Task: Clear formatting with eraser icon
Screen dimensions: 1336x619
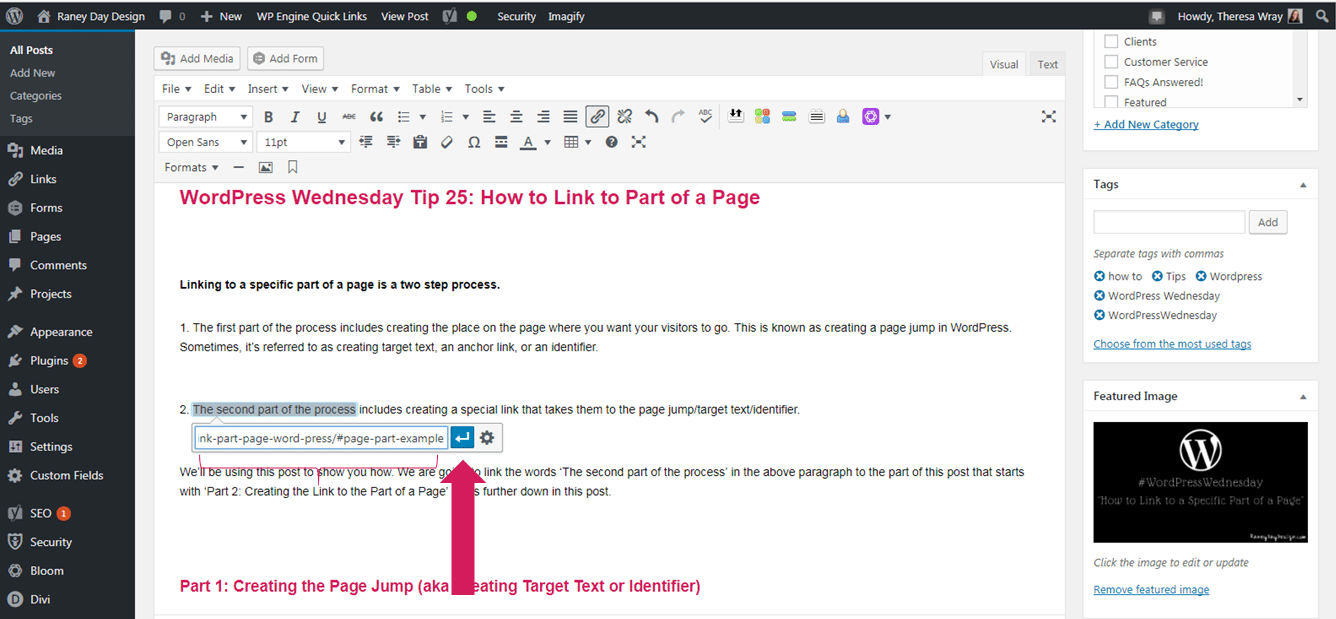Action: [447, 142]
